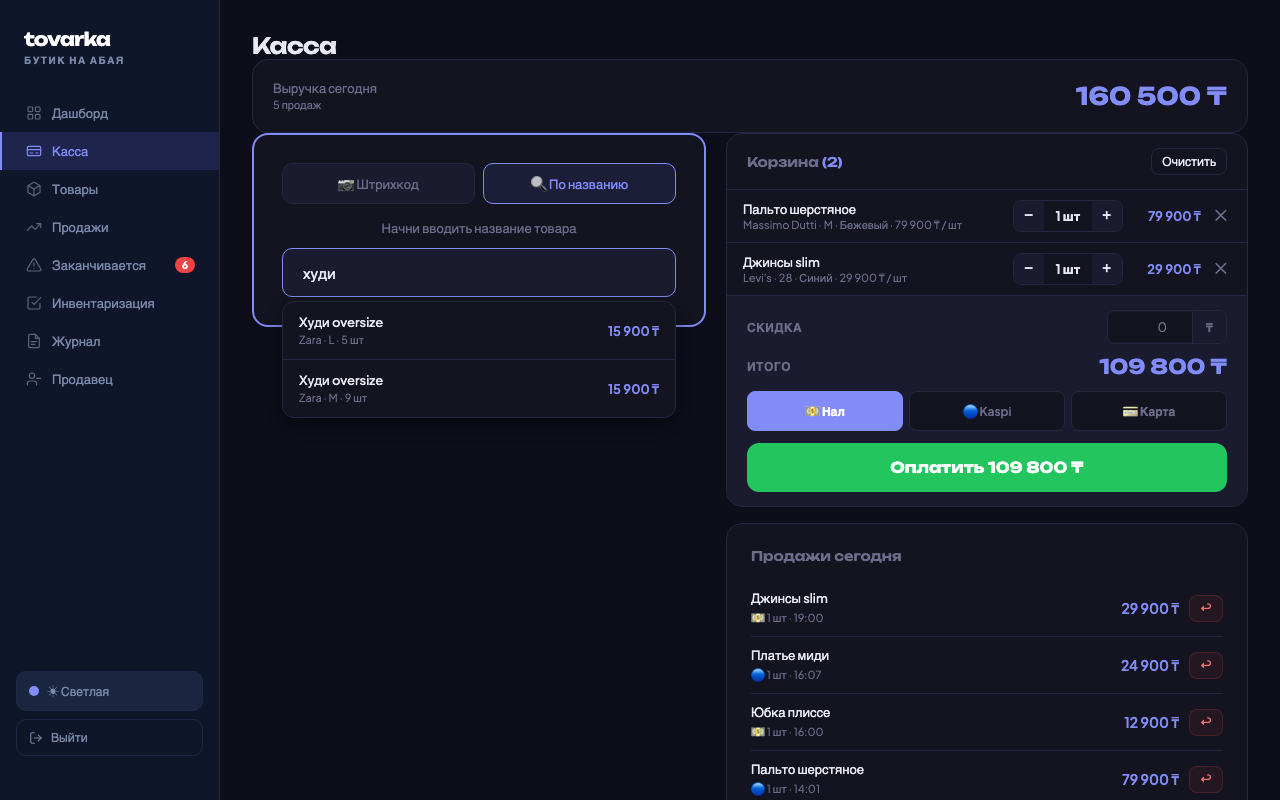The image size is (1280, 800).
Task: Refund the Джинсы slim 19:00 sale
Action: pyautogui.click(x=1206, y=608)
